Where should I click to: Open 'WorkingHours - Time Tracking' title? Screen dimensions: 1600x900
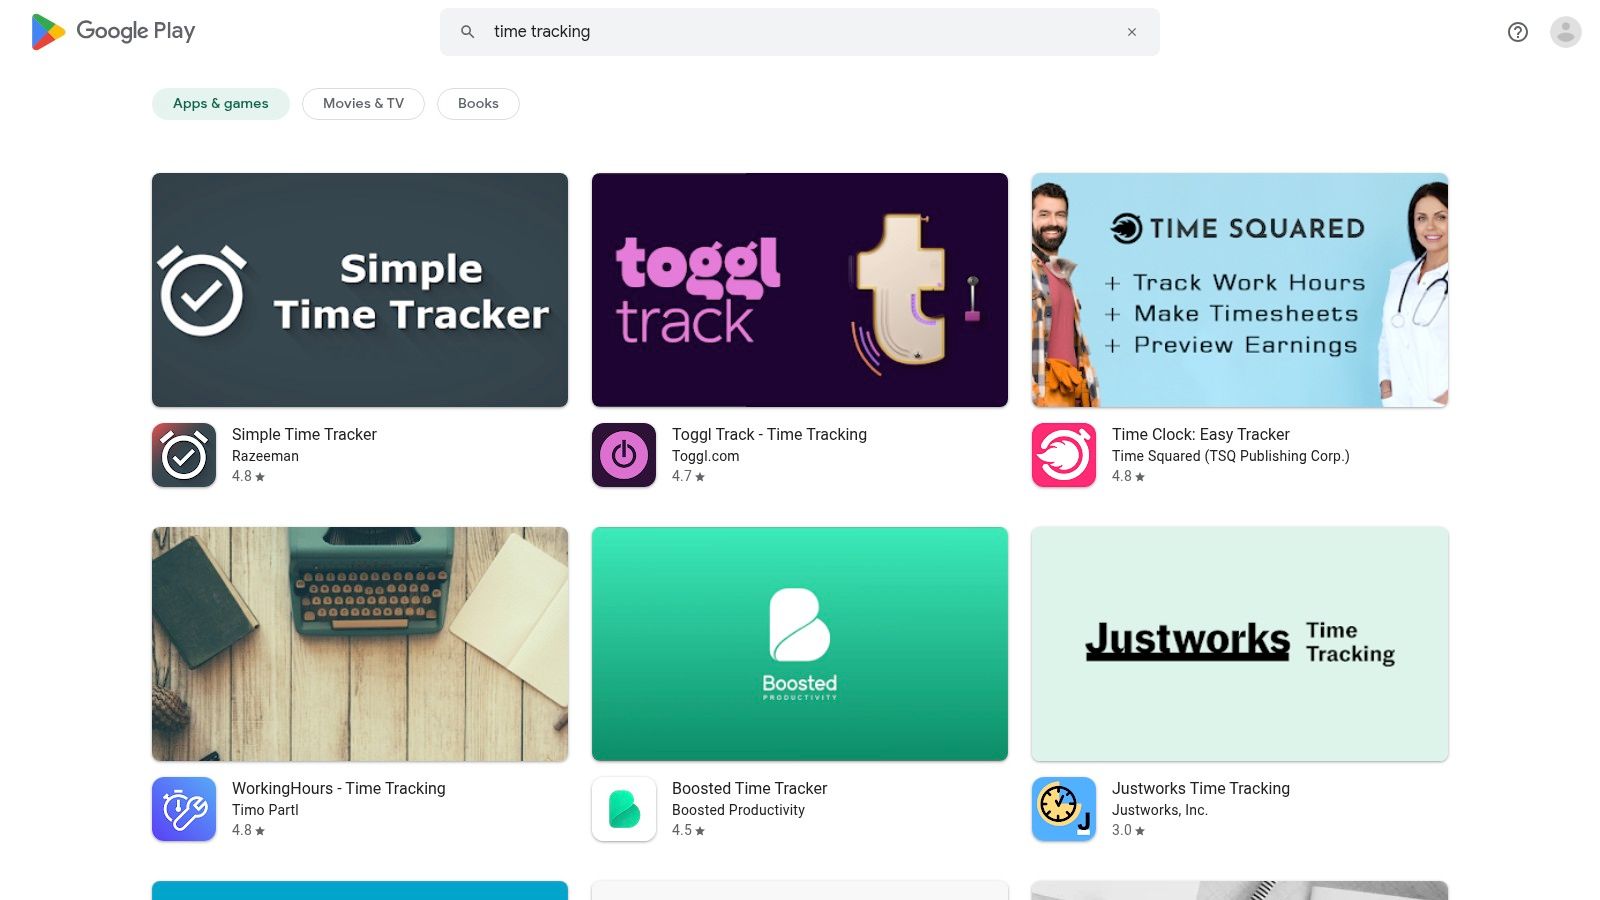coord(338,788)
